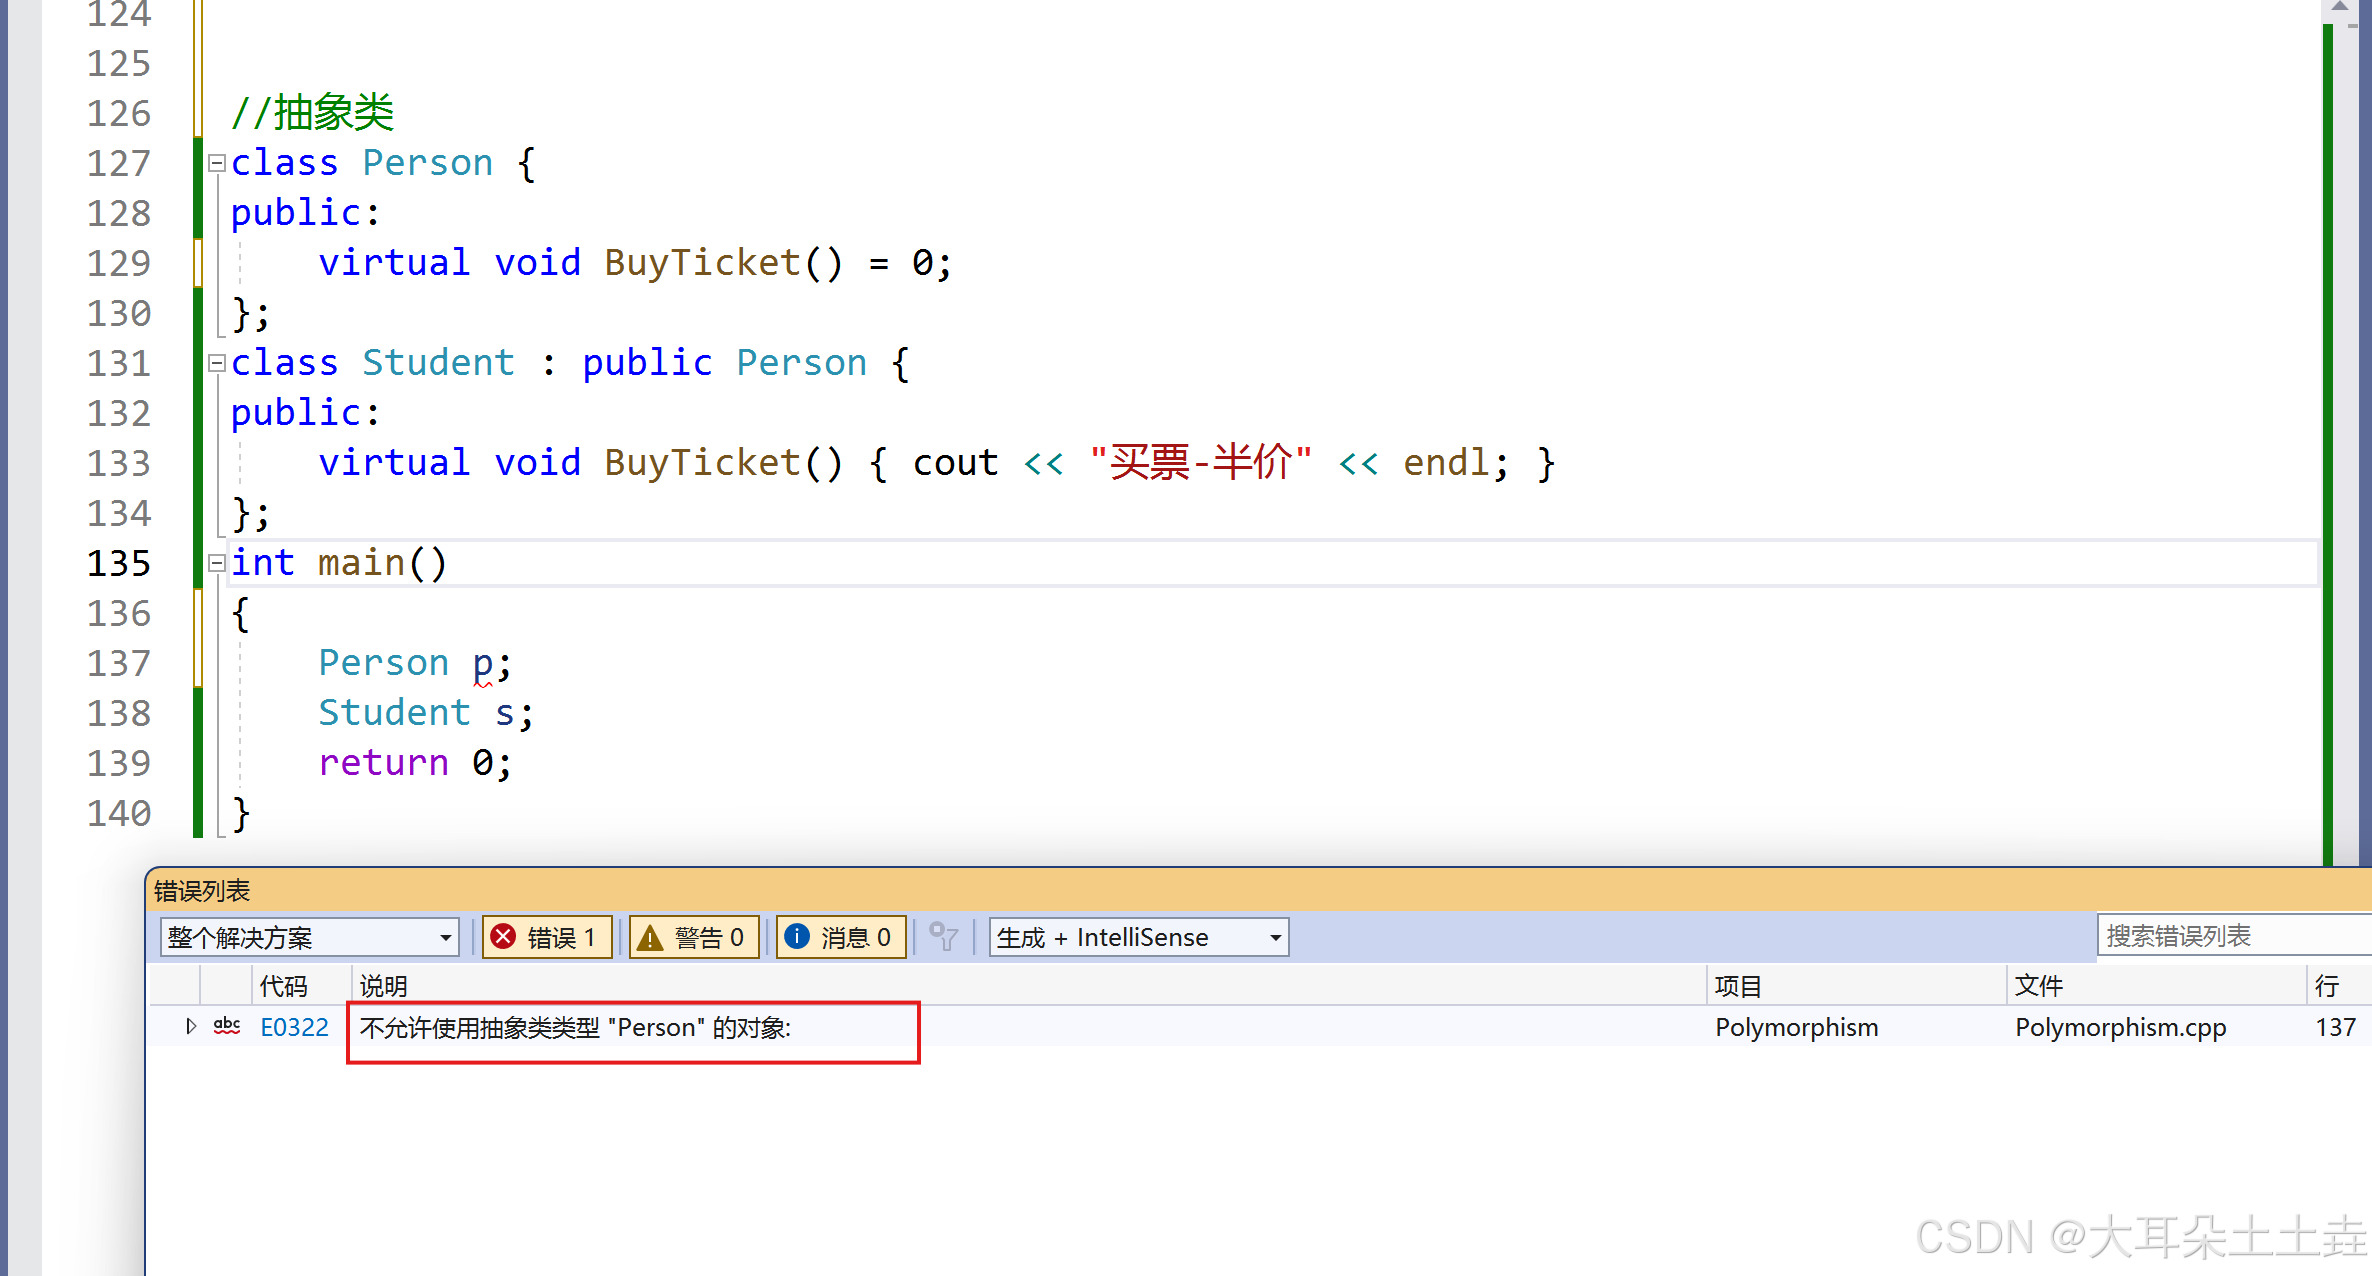The width and height of the screenshot is (2372, 1276).
Task: Sort errors by the 文件 column header
Action: click(x=2038, y=986)
